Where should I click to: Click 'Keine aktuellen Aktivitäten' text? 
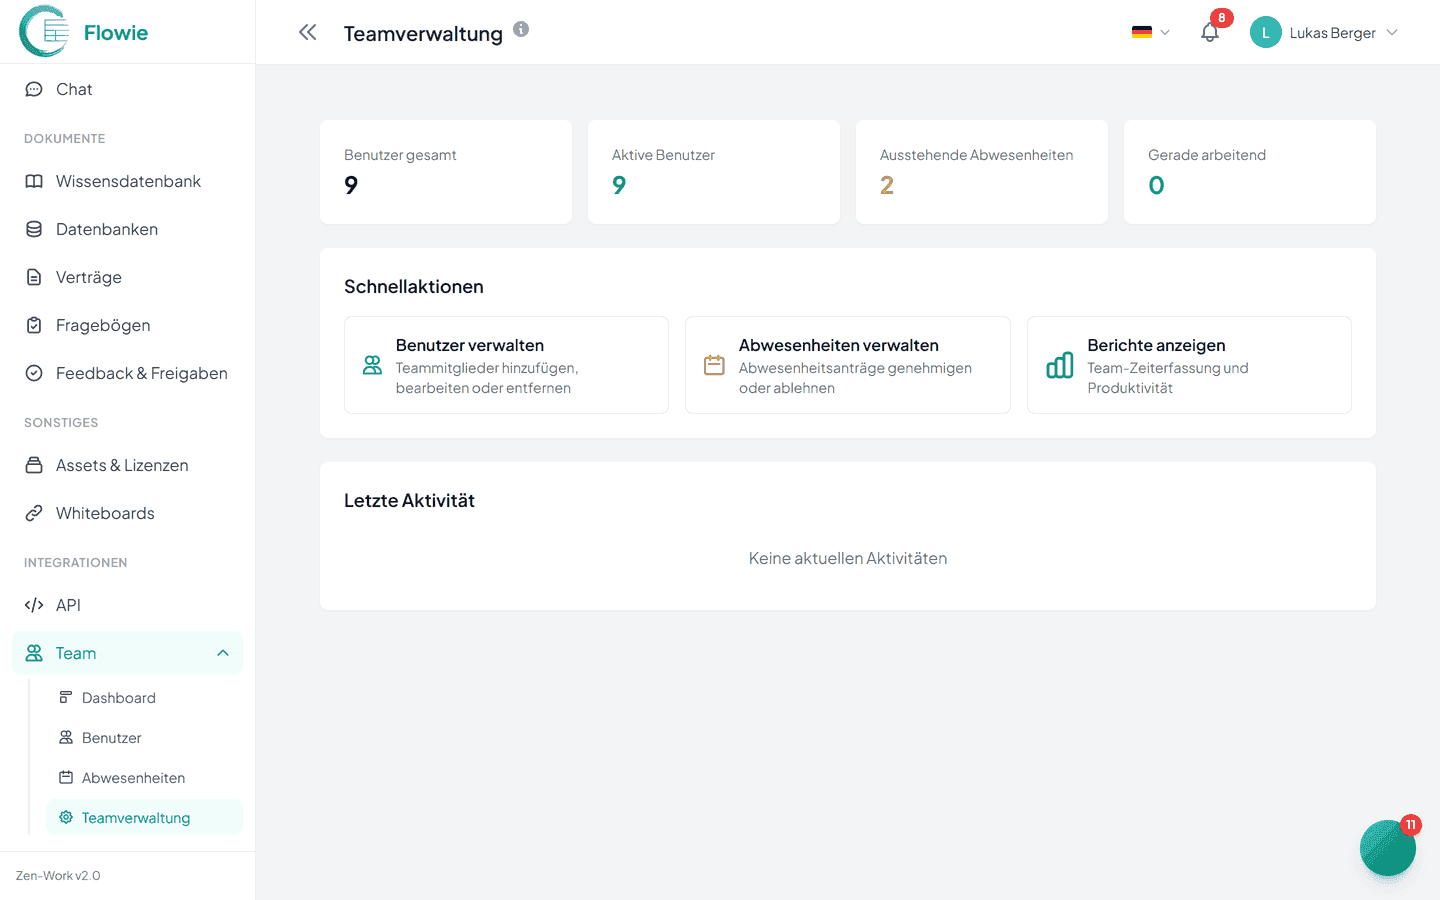pyautogui.click(x=848, y=558)
